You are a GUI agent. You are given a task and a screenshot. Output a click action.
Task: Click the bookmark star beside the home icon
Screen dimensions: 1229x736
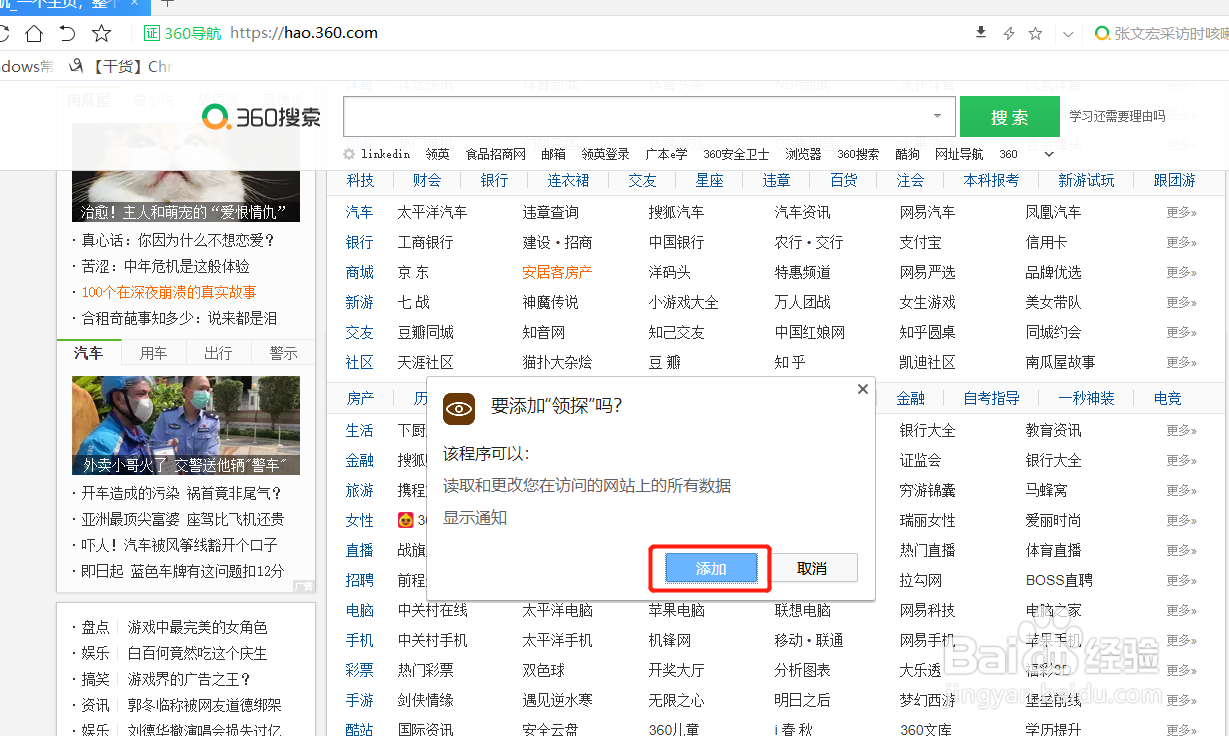[x=101, y=34]
